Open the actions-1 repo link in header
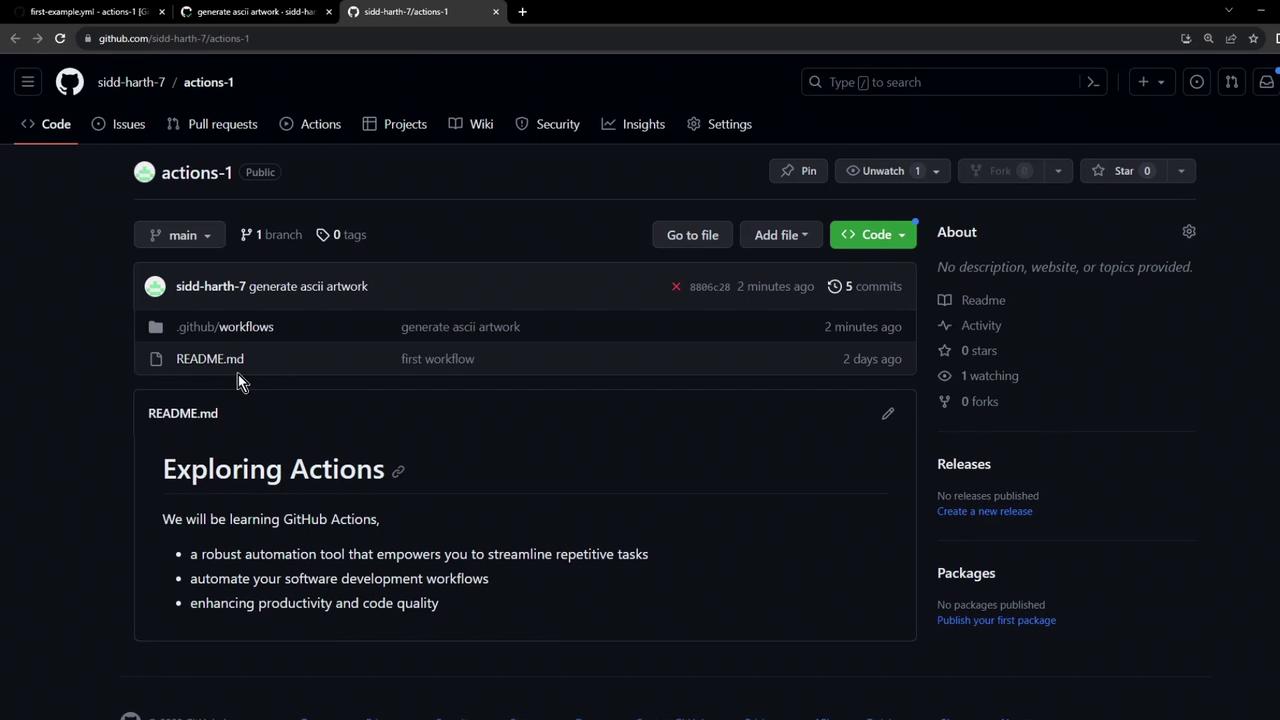1280x720 pixels. point(208,82)
